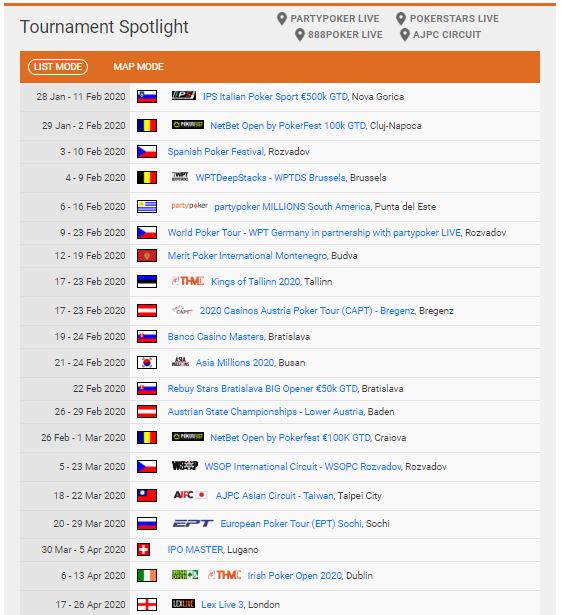Click the Asia Millions logo icon

(x=180, y=362)
